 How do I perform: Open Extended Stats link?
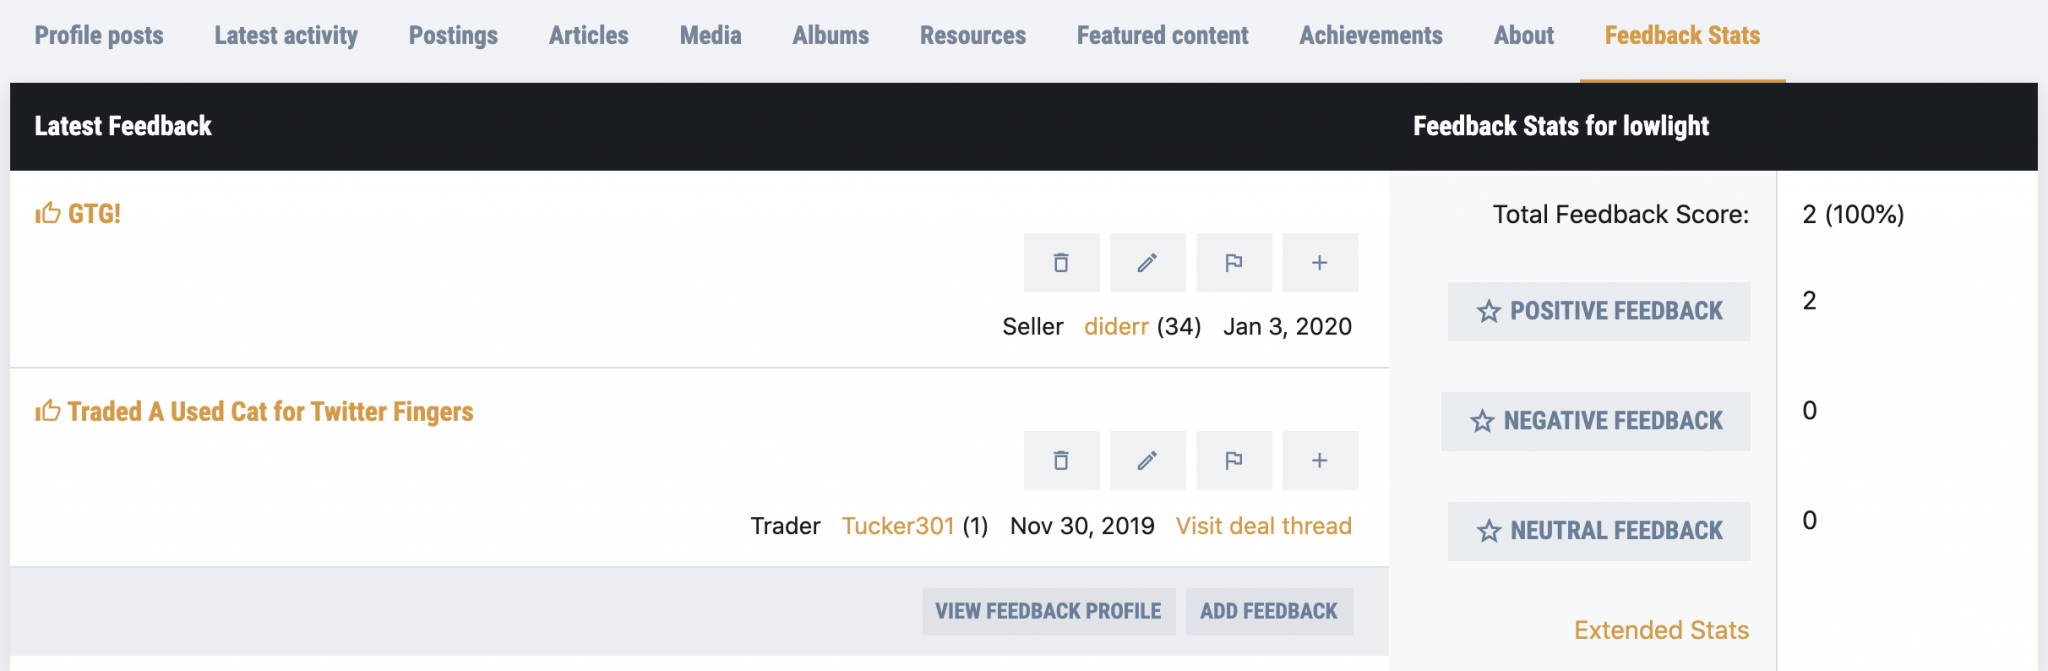tap(1661, 630)
